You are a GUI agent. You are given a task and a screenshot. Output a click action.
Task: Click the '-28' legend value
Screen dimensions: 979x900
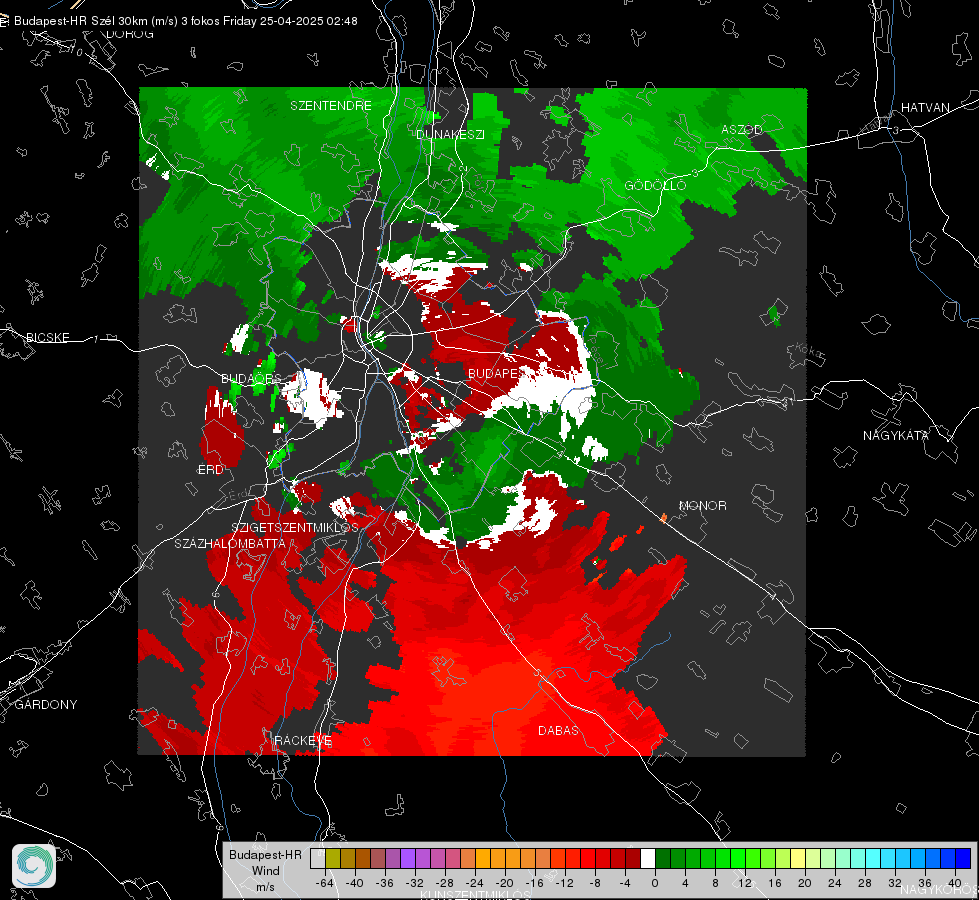445,883
